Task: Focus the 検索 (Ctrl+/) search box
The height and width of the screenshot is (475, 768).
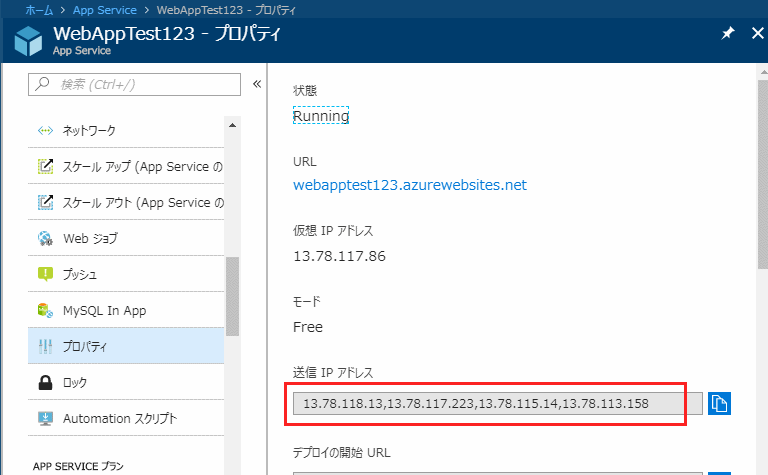Action: [134, 84]
